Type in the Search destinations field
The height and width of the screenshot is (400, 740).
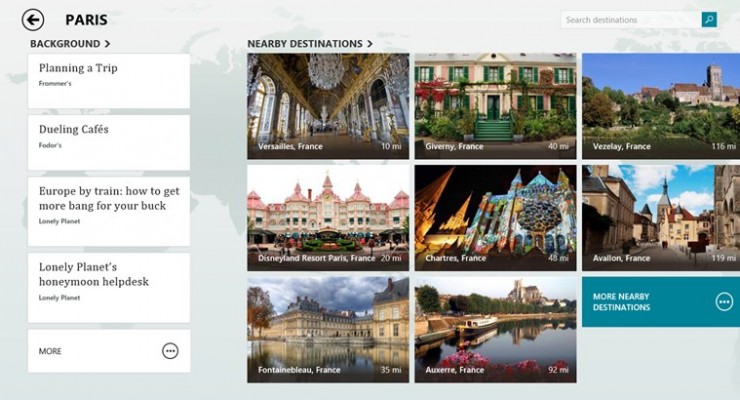pyautogui.click(x=630, y=19)
